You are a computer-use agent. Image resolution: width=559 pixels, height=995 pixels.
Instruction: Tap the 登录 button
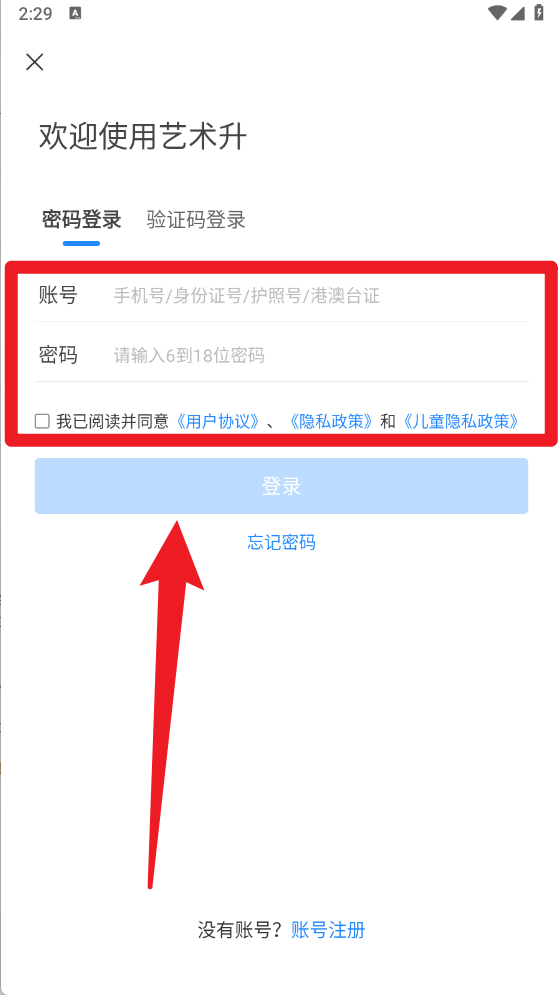[x=281, y=486]
